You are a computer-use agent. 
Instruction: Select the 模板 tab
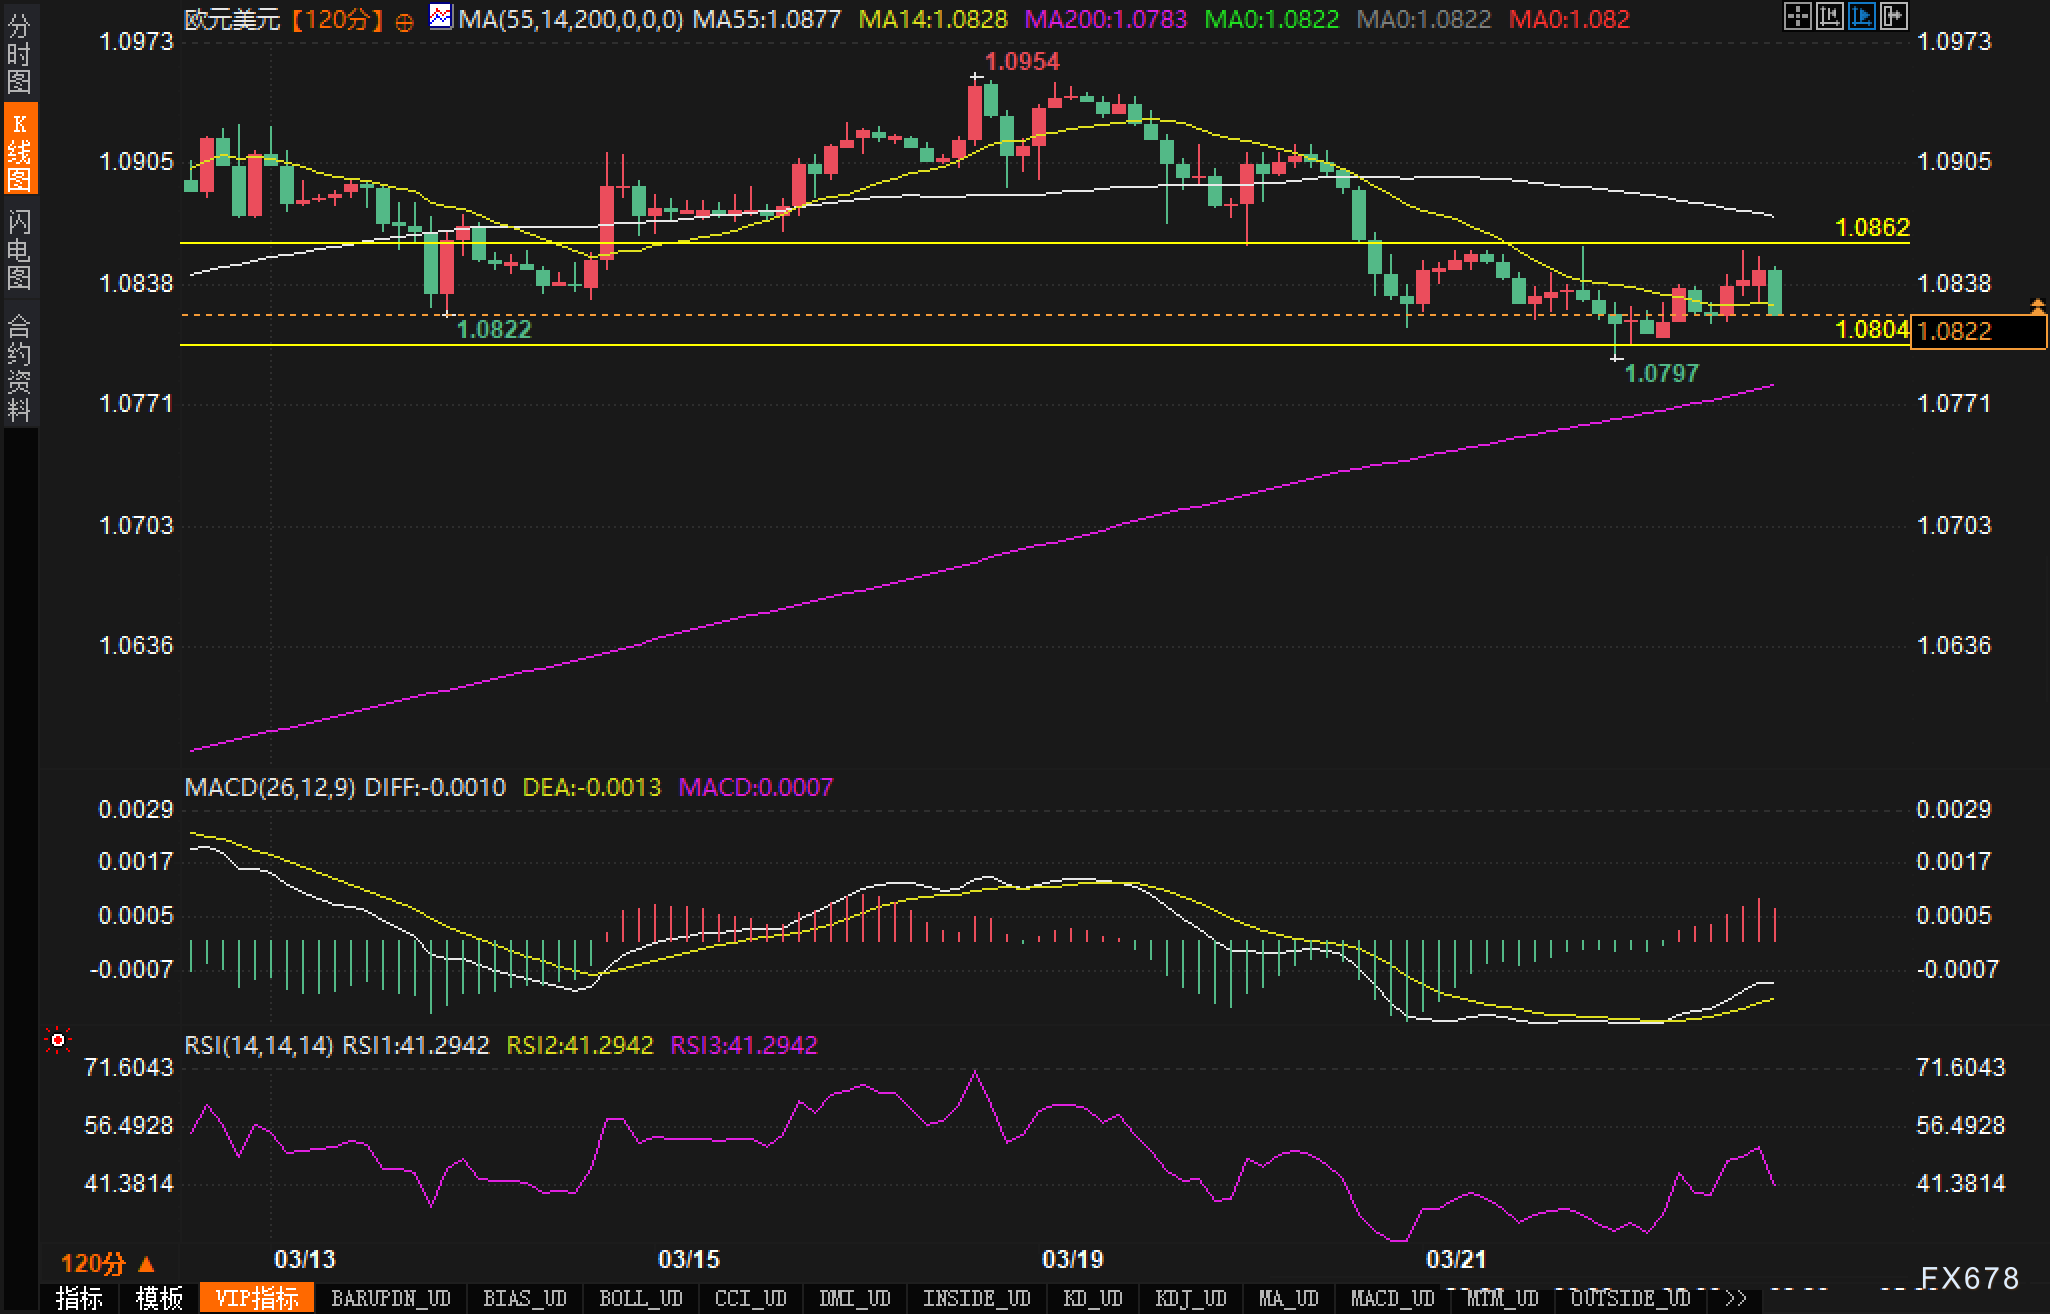coord(159,1298)
